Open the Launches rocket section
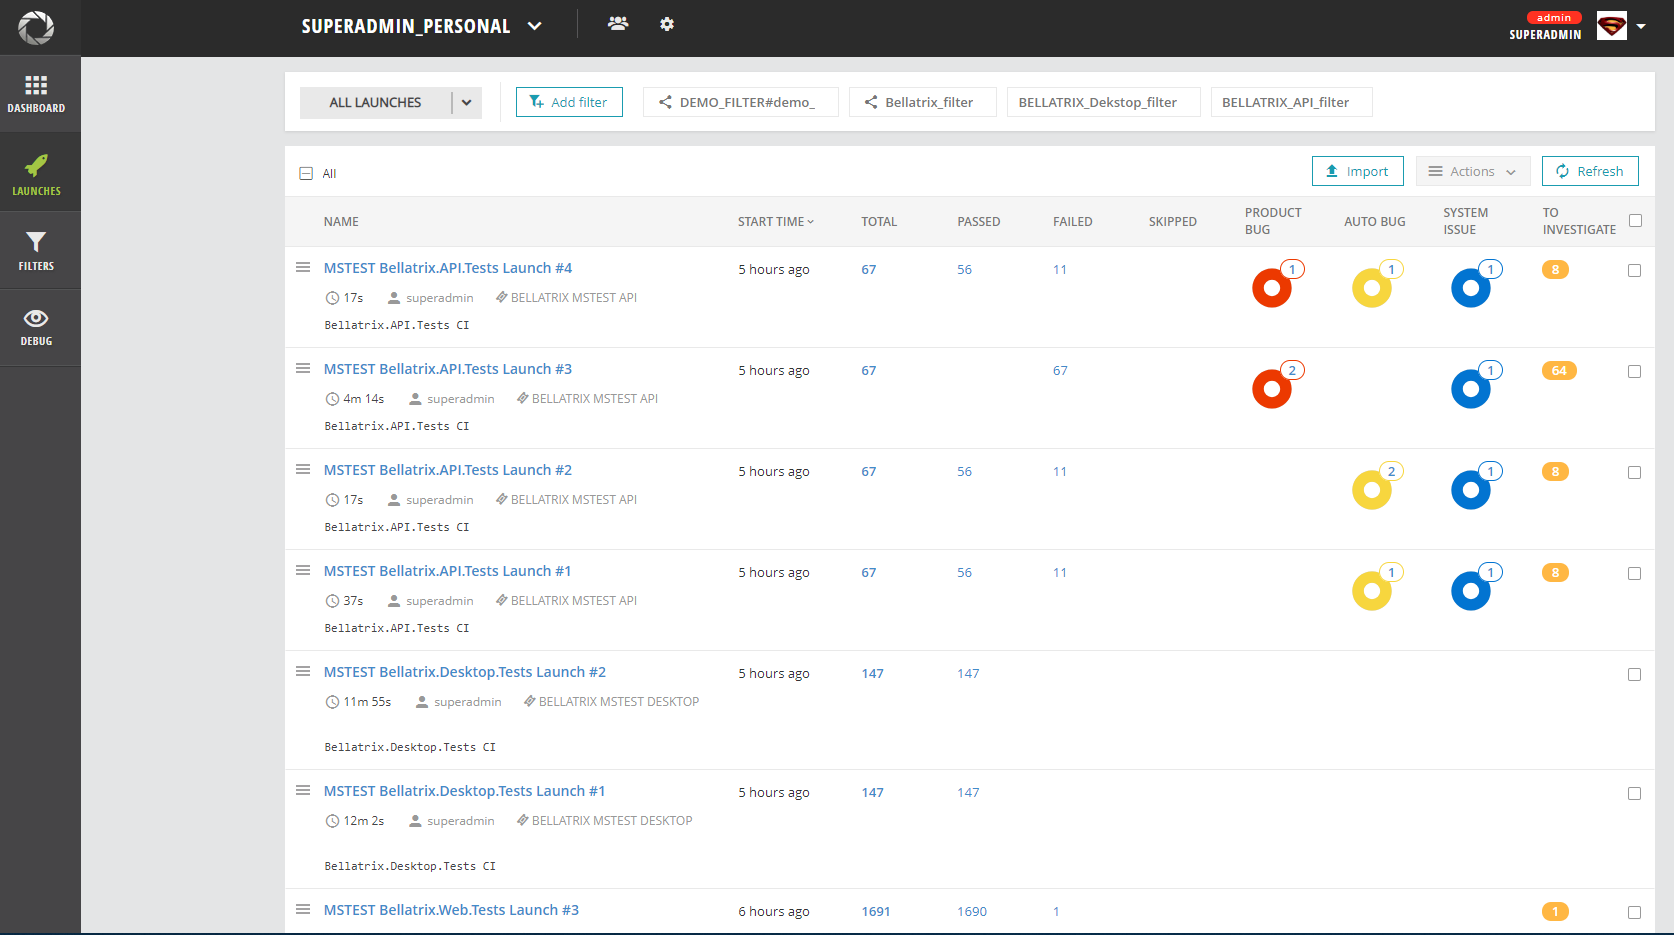This screenshot has width=1674, height=935. [36, 175]
